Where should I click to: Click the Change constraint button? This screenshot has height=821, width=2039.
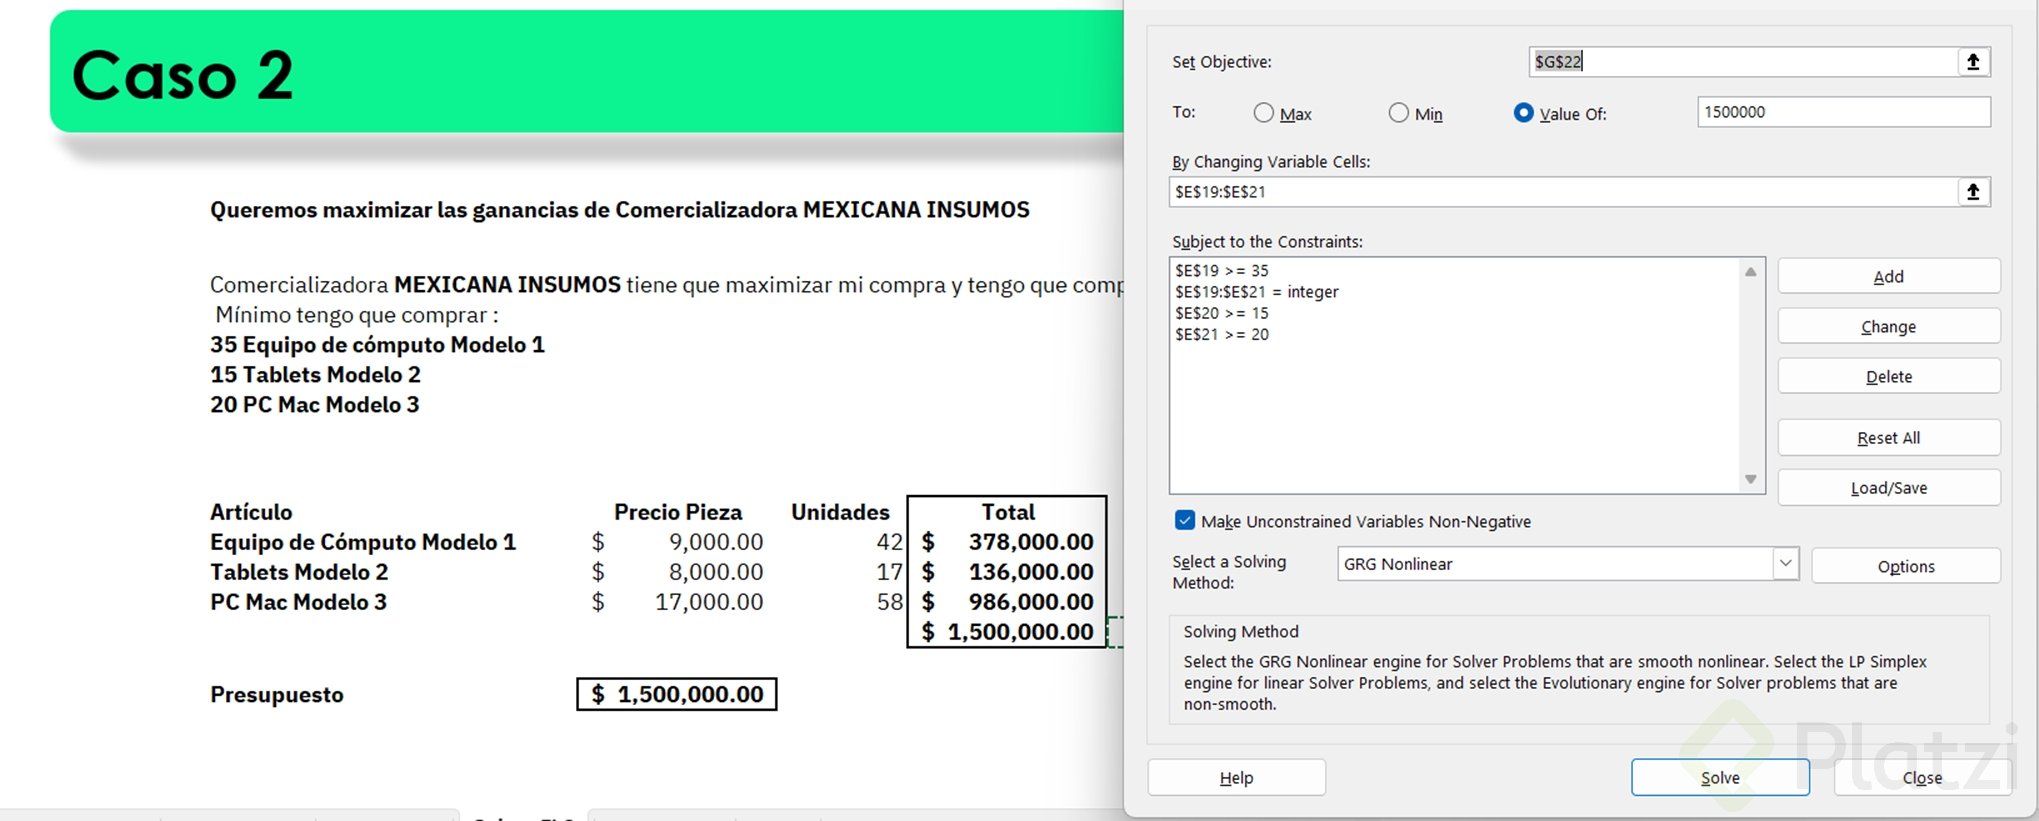(x=1889, y=327)
